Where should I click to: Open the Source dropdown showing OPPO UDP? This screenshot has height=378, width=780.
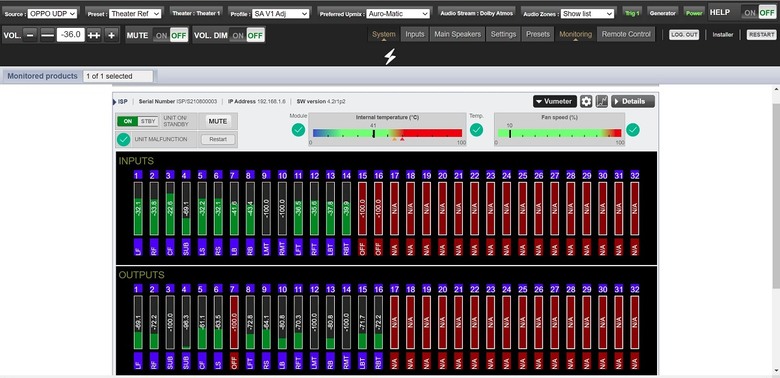click(52, 13)
